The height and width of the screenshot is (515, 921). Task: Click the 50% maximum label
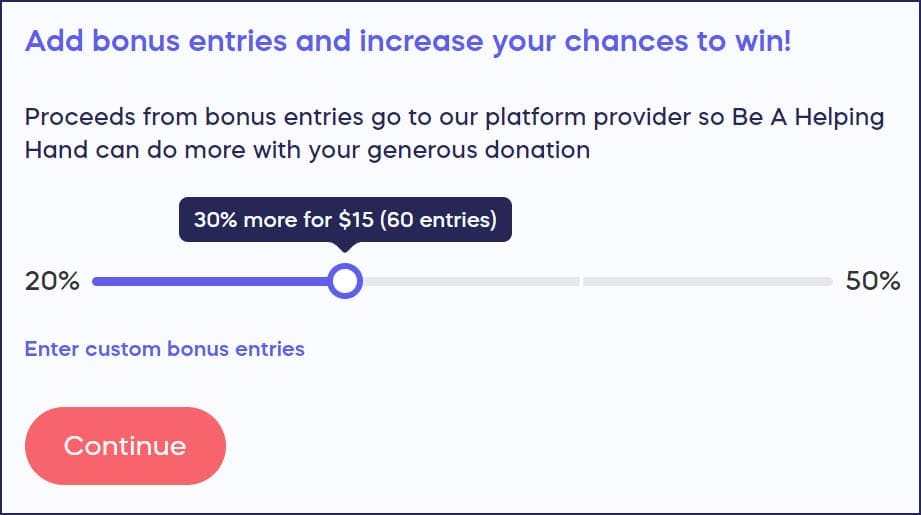[x=873, y=282]
